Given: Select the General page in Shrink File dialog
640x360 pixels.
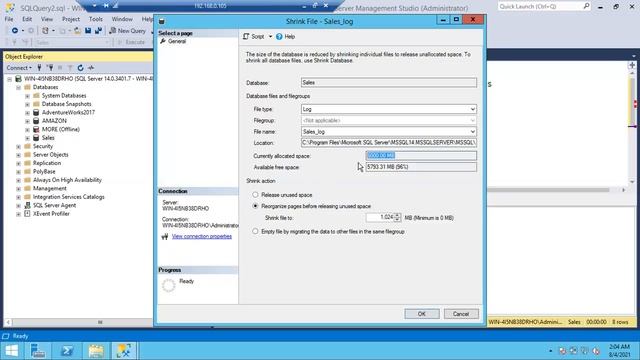Looking at the screenshot, I should coord(177,41).
